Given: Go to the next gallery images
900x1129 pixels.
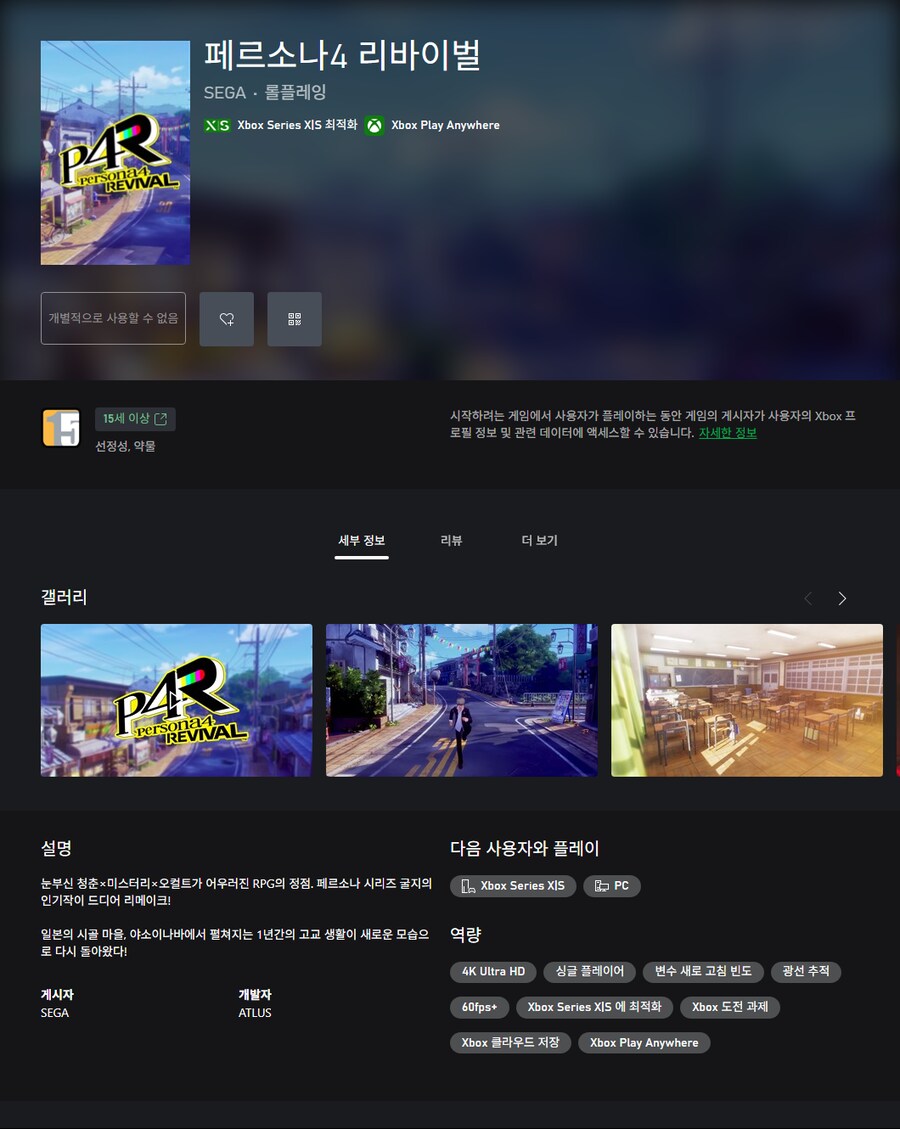Looking at the screenshot, I should [842, 598].
